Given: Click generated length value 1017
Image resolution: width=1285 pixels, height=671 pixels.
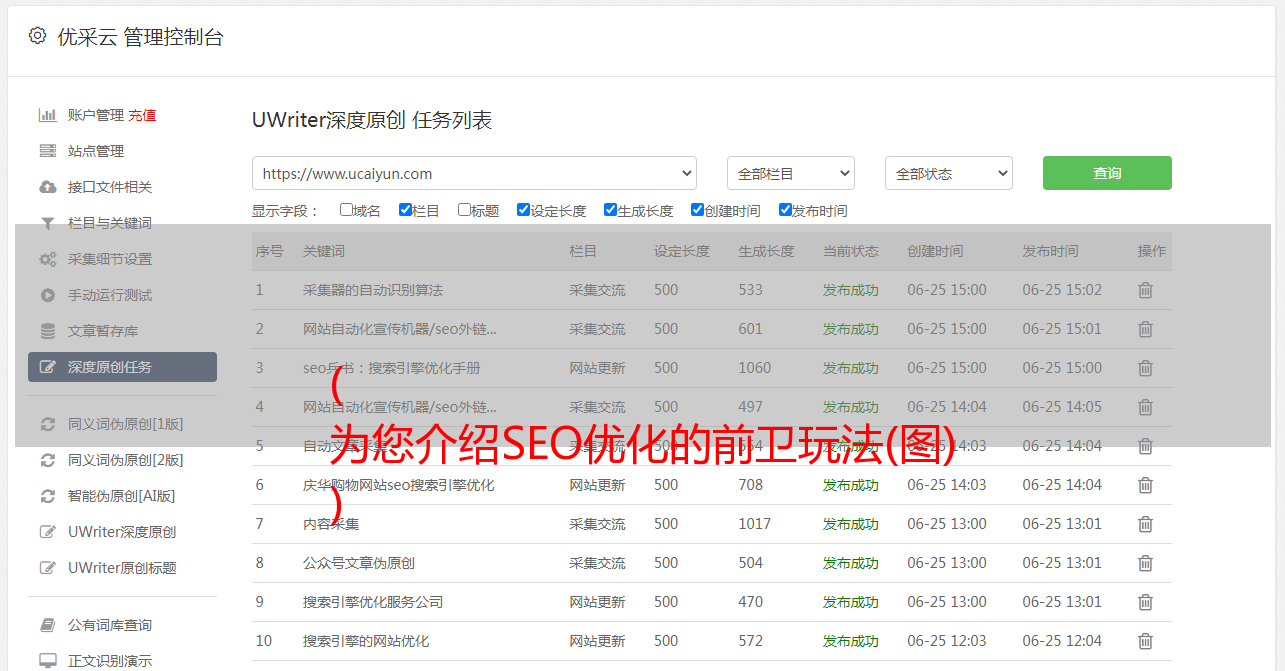Looking at the screenshot, I should click(x=755, y=524).
